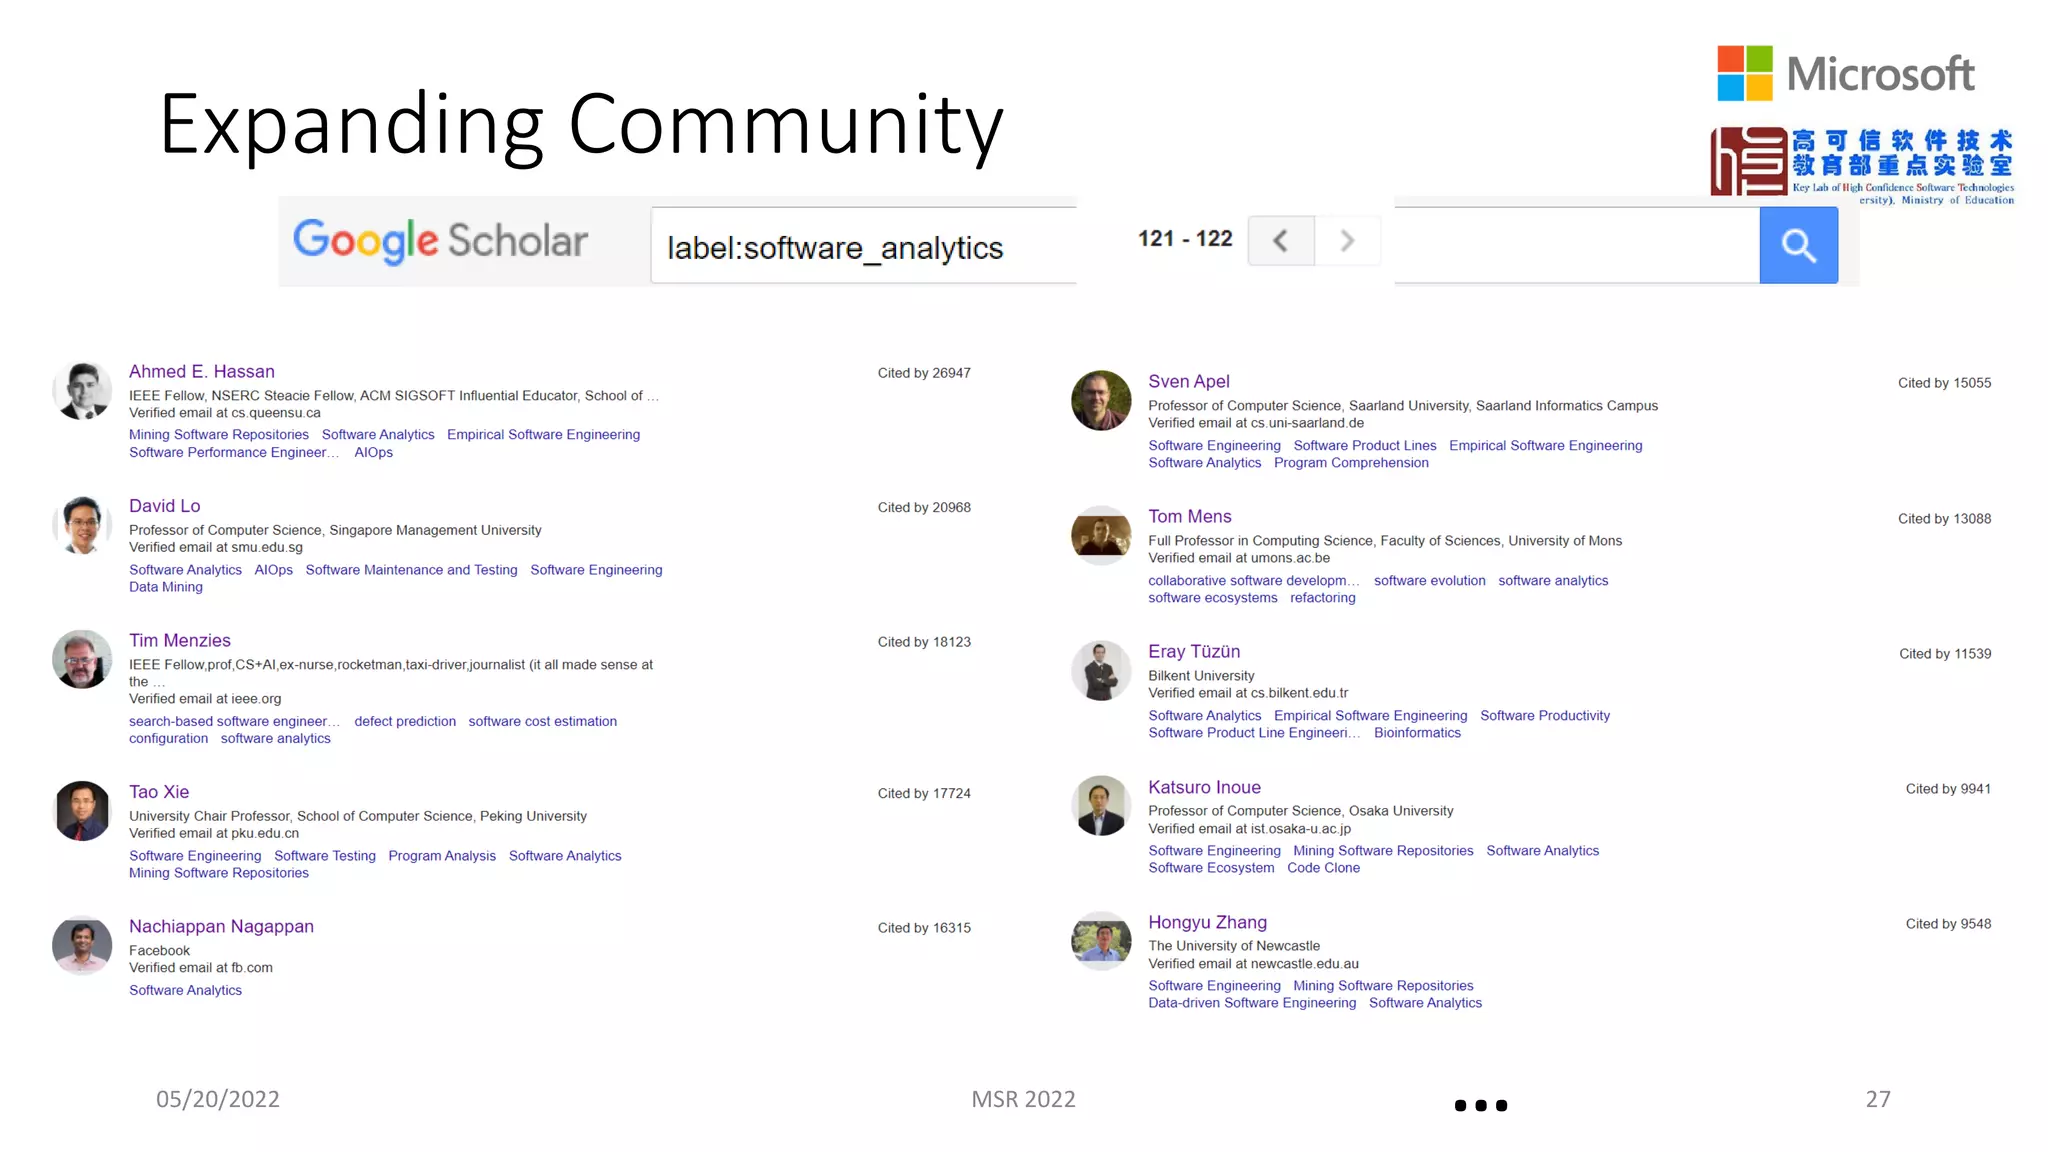Screen dimensions: 2048x1152
Task: Open the Hongyu Zhang name link
Action: pos(1207,922)
